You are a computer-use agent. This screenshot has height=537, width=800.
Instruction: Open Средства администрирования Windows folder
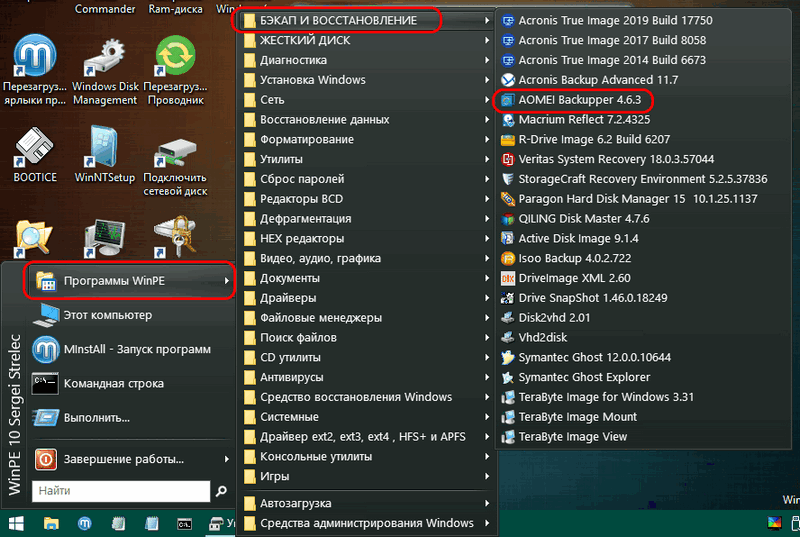pos(366,523)
